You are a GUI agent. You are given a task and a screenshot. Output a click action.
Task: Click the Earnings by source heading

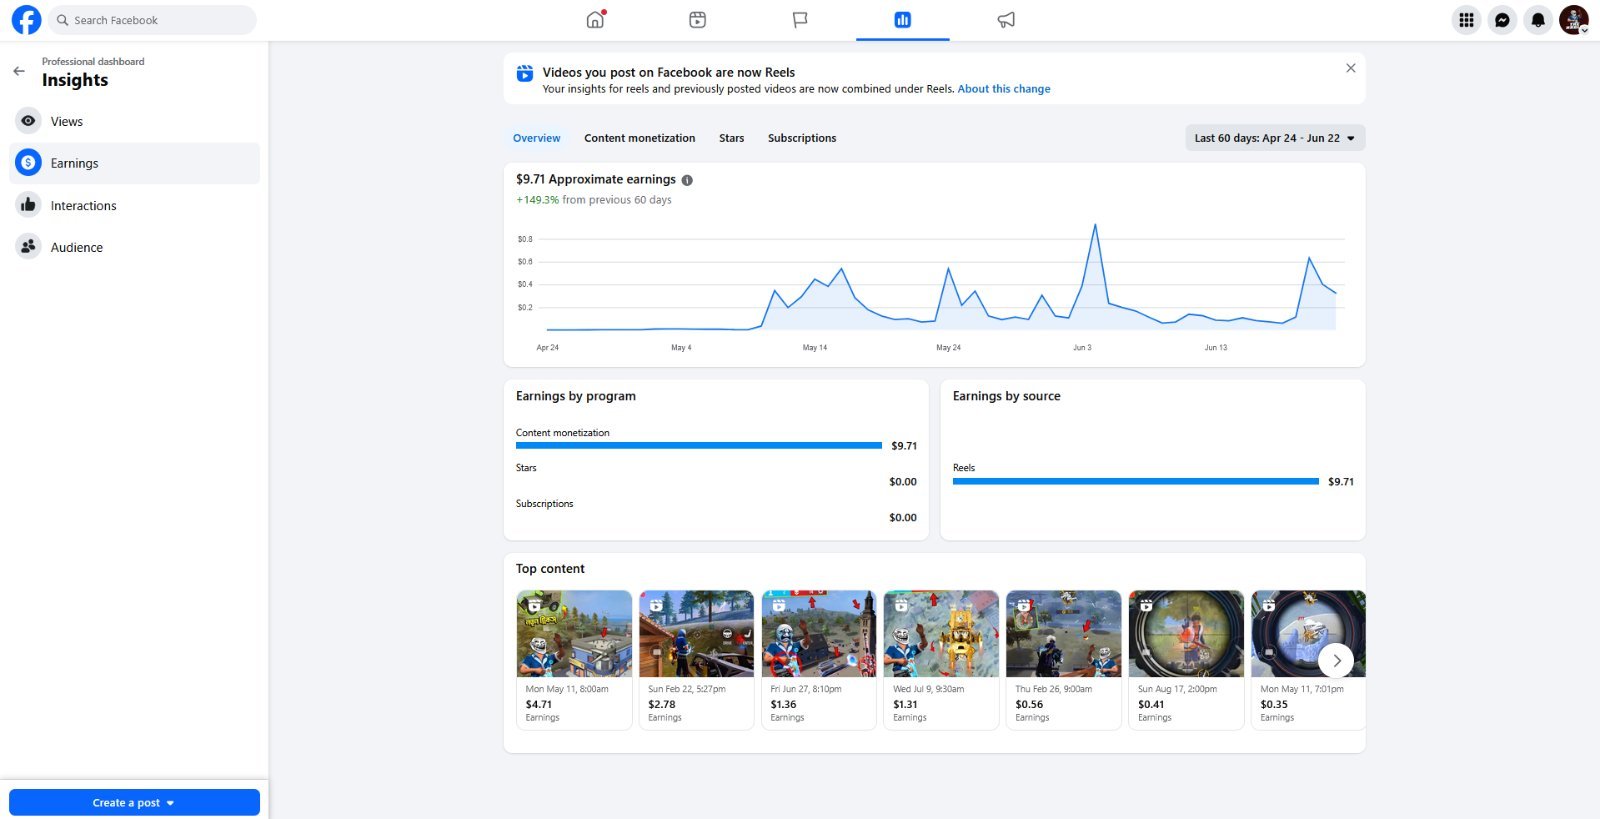click(x=1006, y=396)
